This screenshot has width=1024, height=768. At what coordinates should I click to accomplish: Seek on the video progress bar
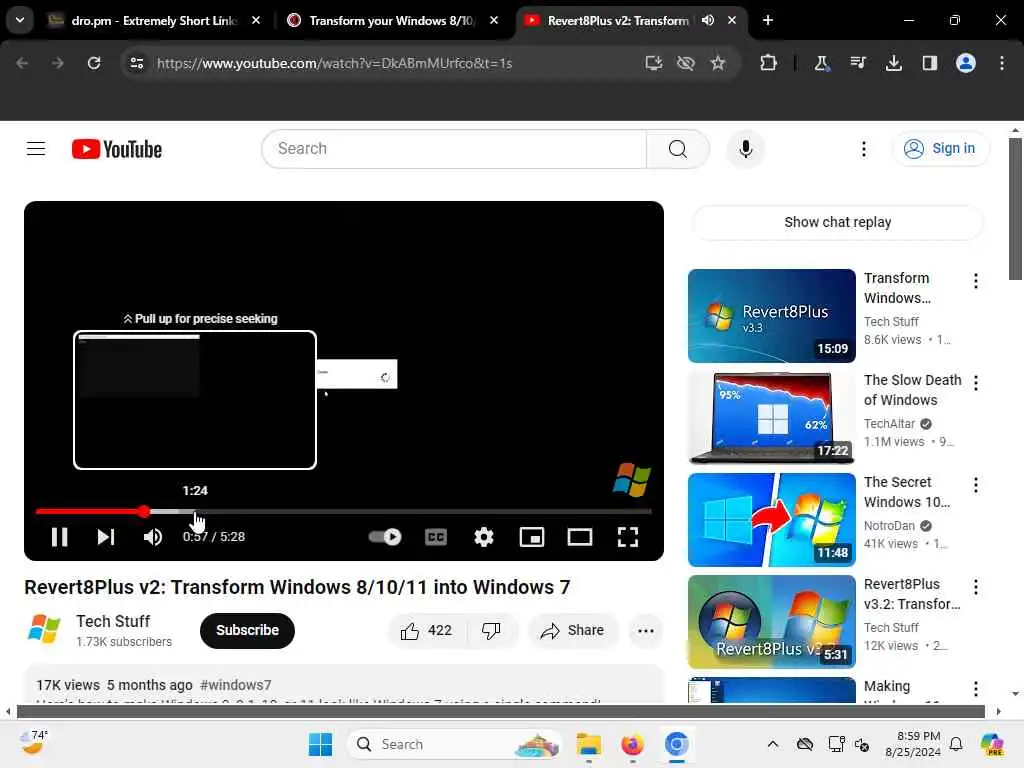tap(344, 511)
